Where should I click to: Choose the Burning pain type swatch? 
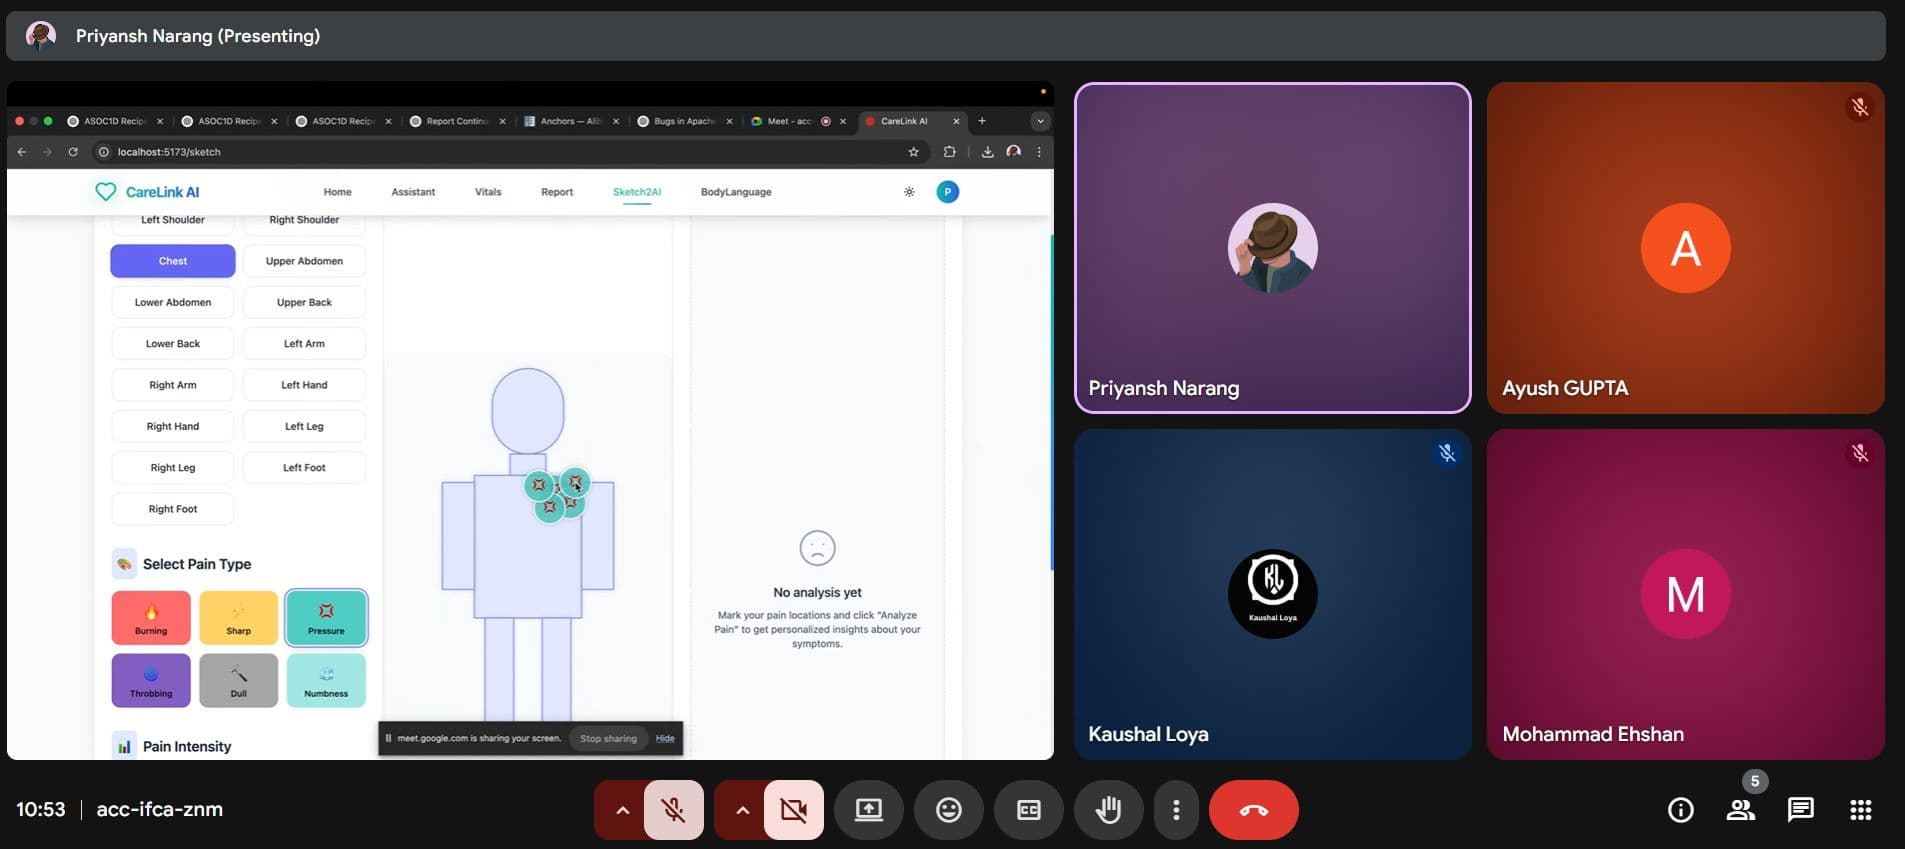(151, 617)
